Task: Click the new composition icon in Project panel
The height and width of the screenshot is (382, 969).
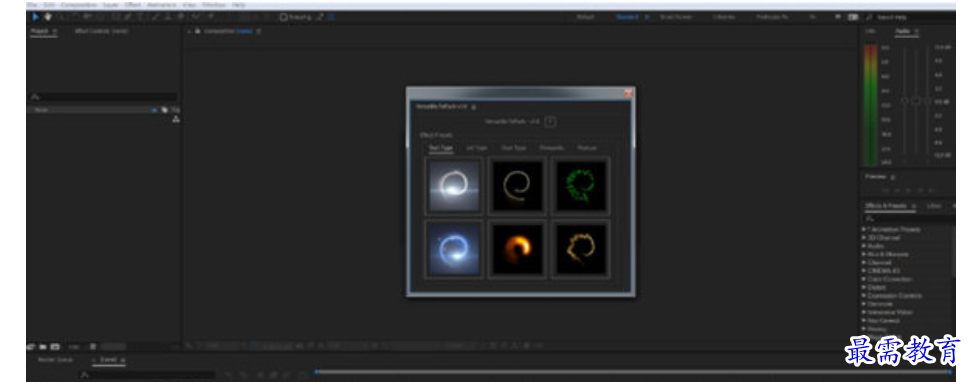Action: (56, 347)
